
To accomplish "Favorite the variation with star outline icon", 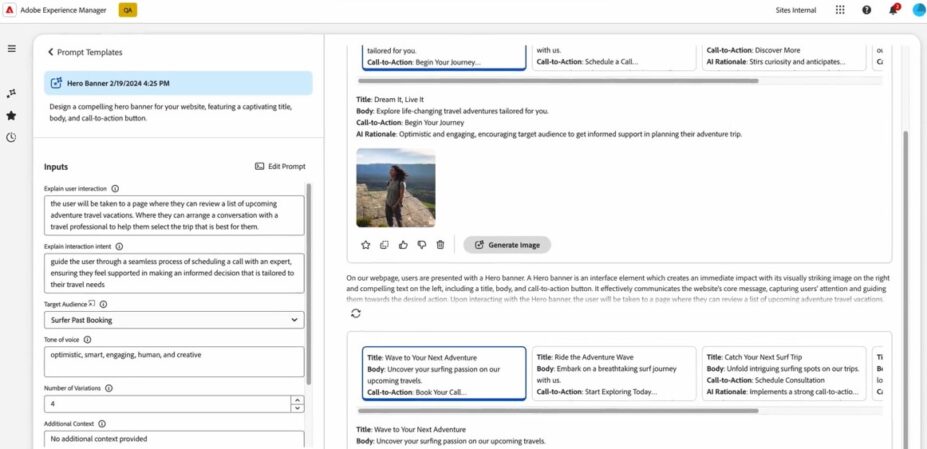I will click(365, 245).
